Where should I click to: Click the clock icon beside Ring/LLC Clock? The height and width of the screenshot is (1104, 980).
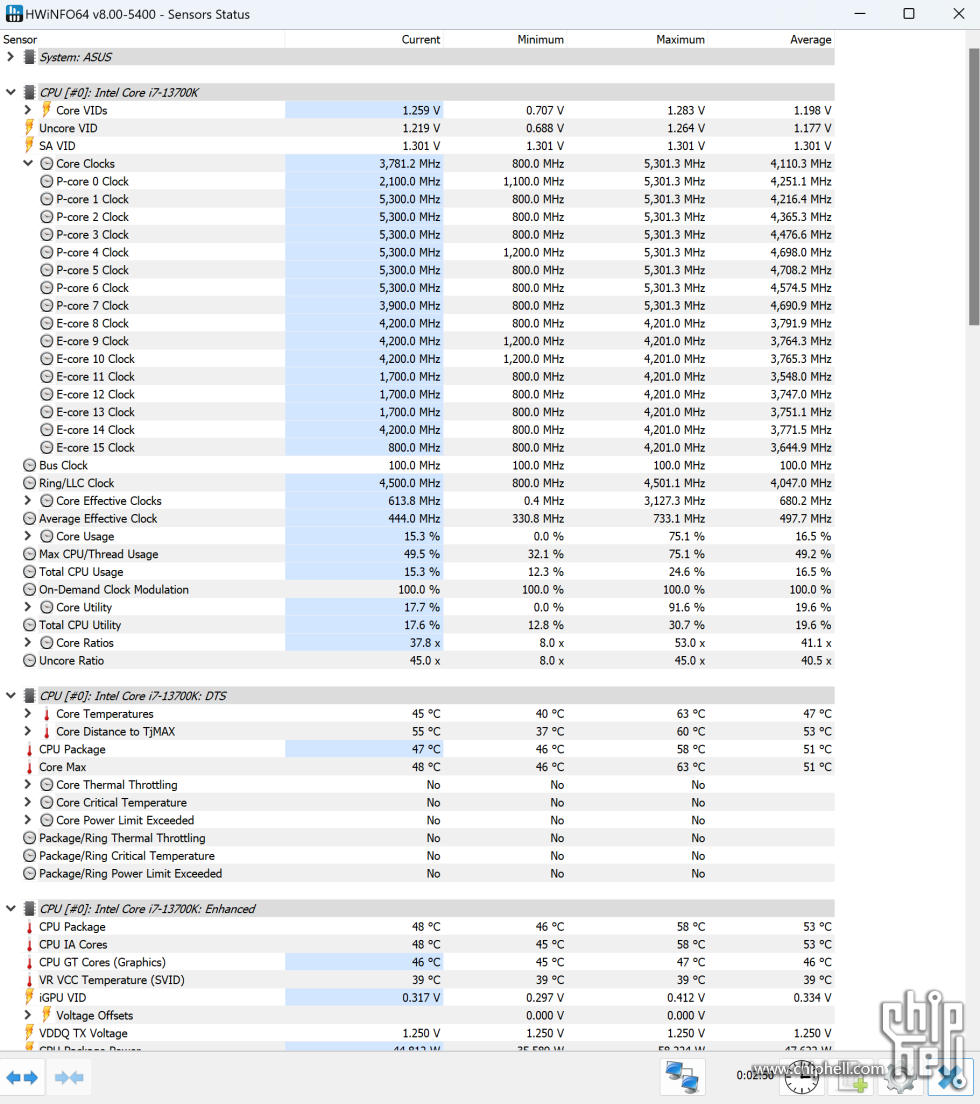30,483
